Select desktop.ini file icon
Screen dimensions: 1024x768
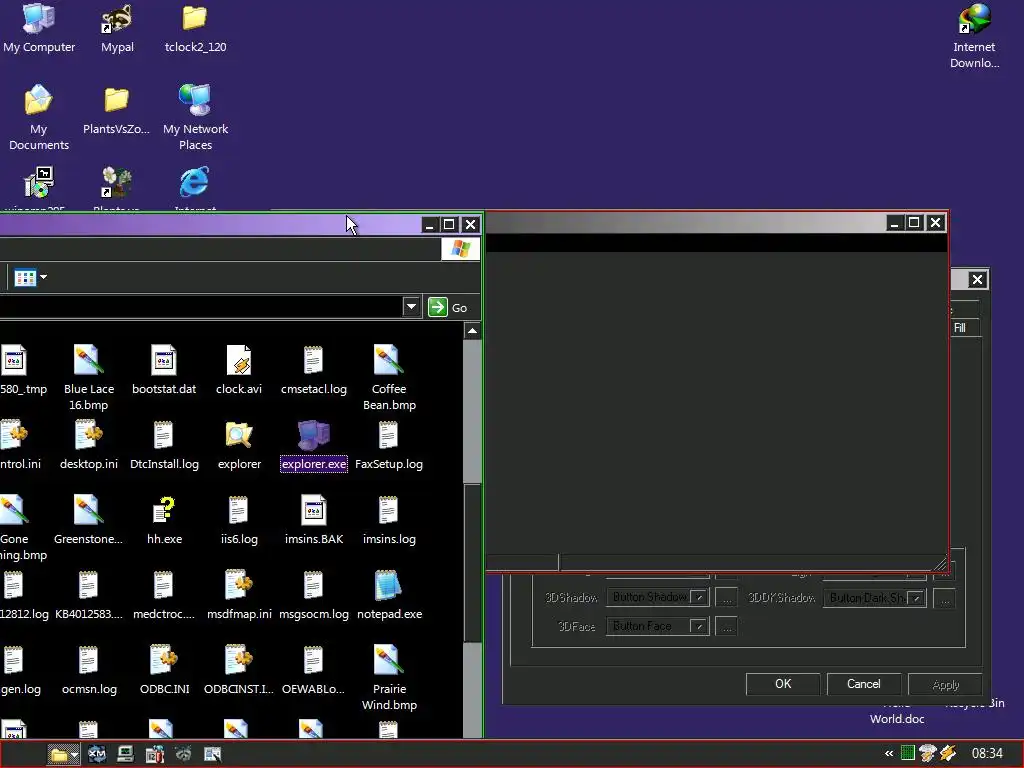point(89,445)
